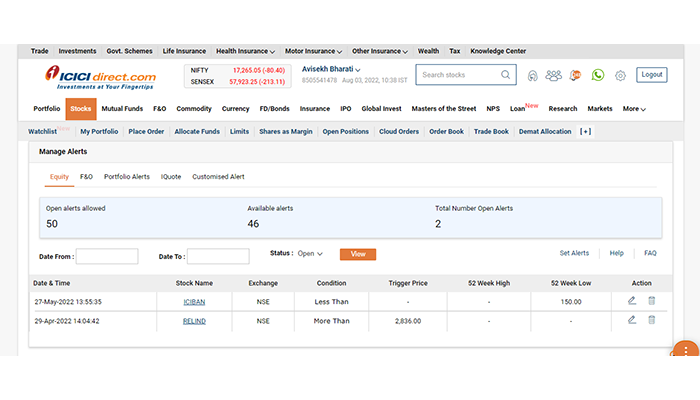
Task: Open the Avisekh Bharati account dropdown
Action: tap(331, 69)
